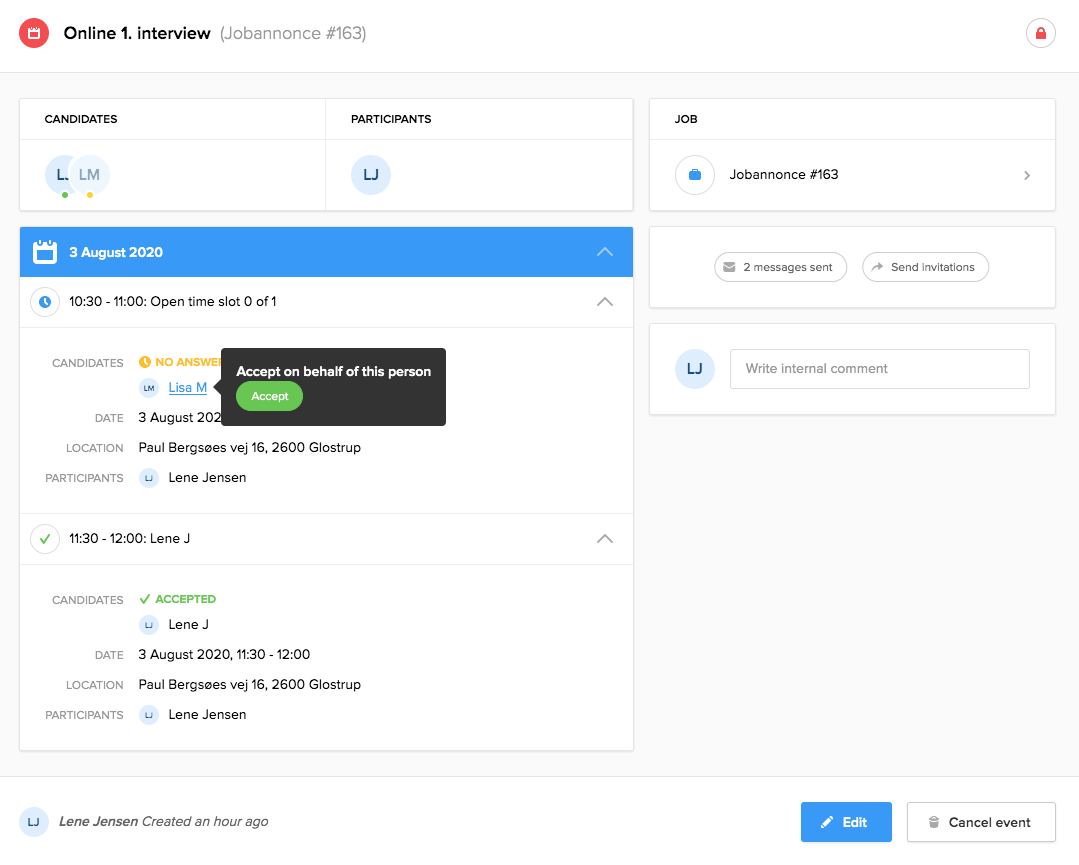Click the green checkmark icon for 11:30 slot
The image size is (1079, 865).
45,538
